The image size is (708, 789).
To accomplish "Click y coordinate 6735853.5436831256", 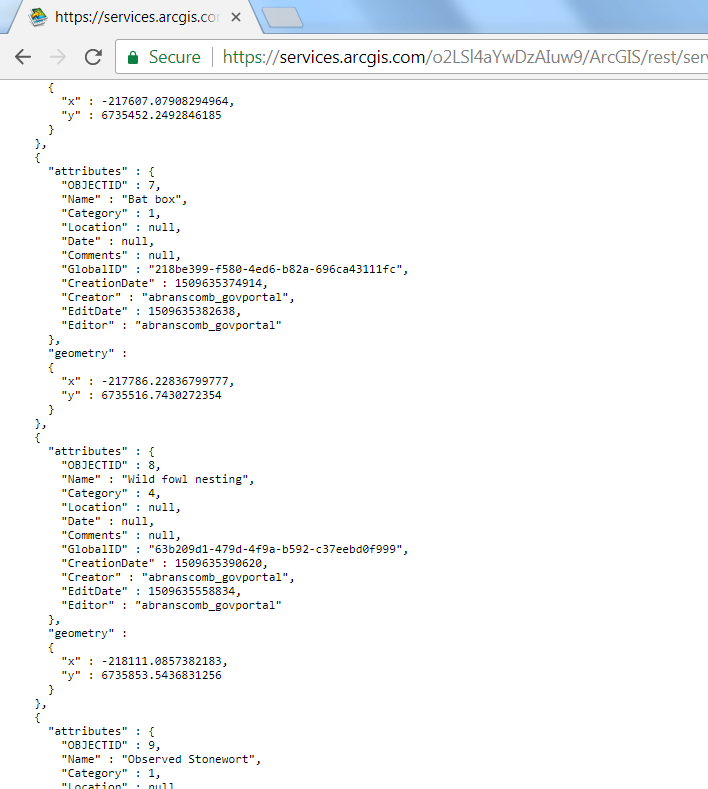I will coord(161,675).
